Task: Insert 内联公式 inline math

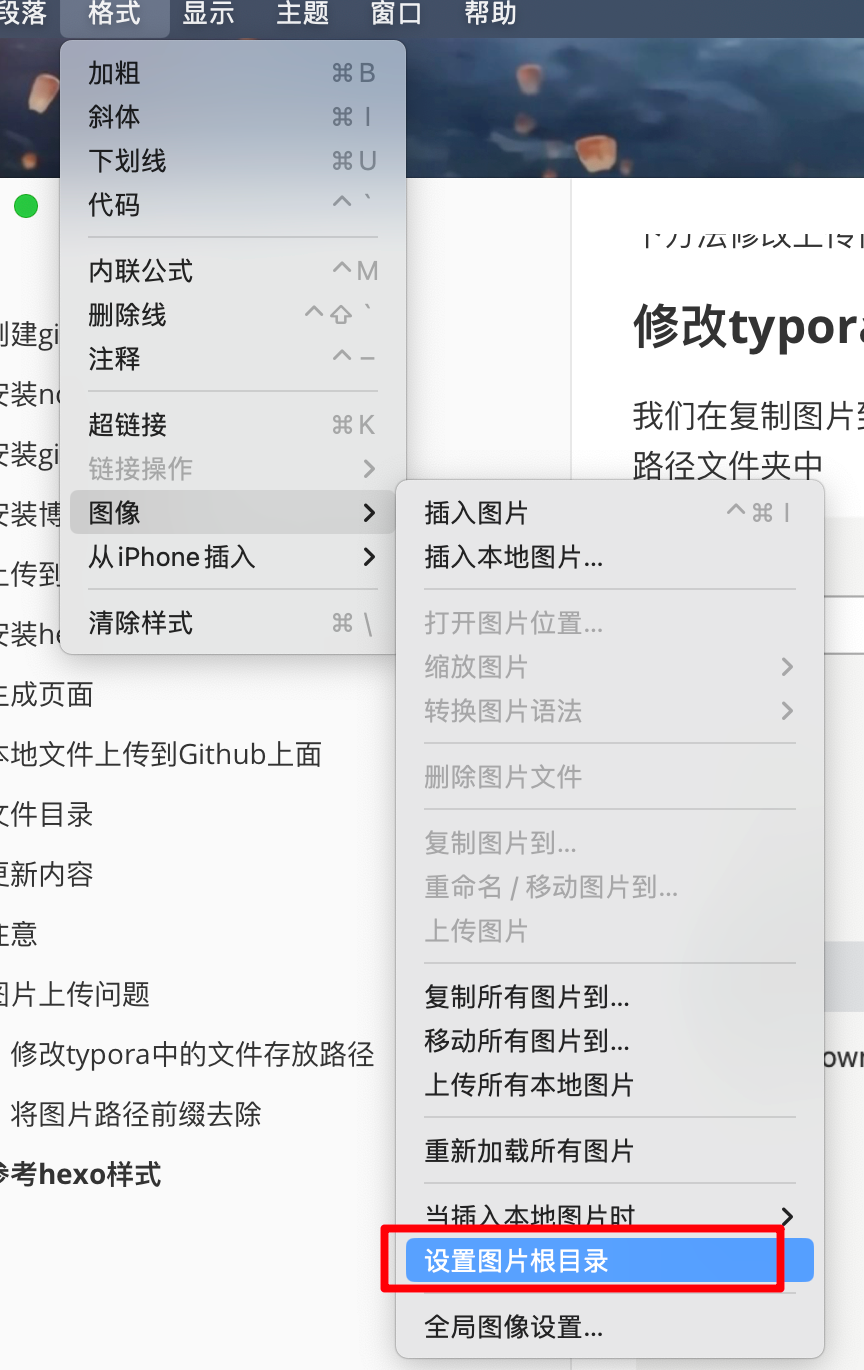Action: coord(140,271)
